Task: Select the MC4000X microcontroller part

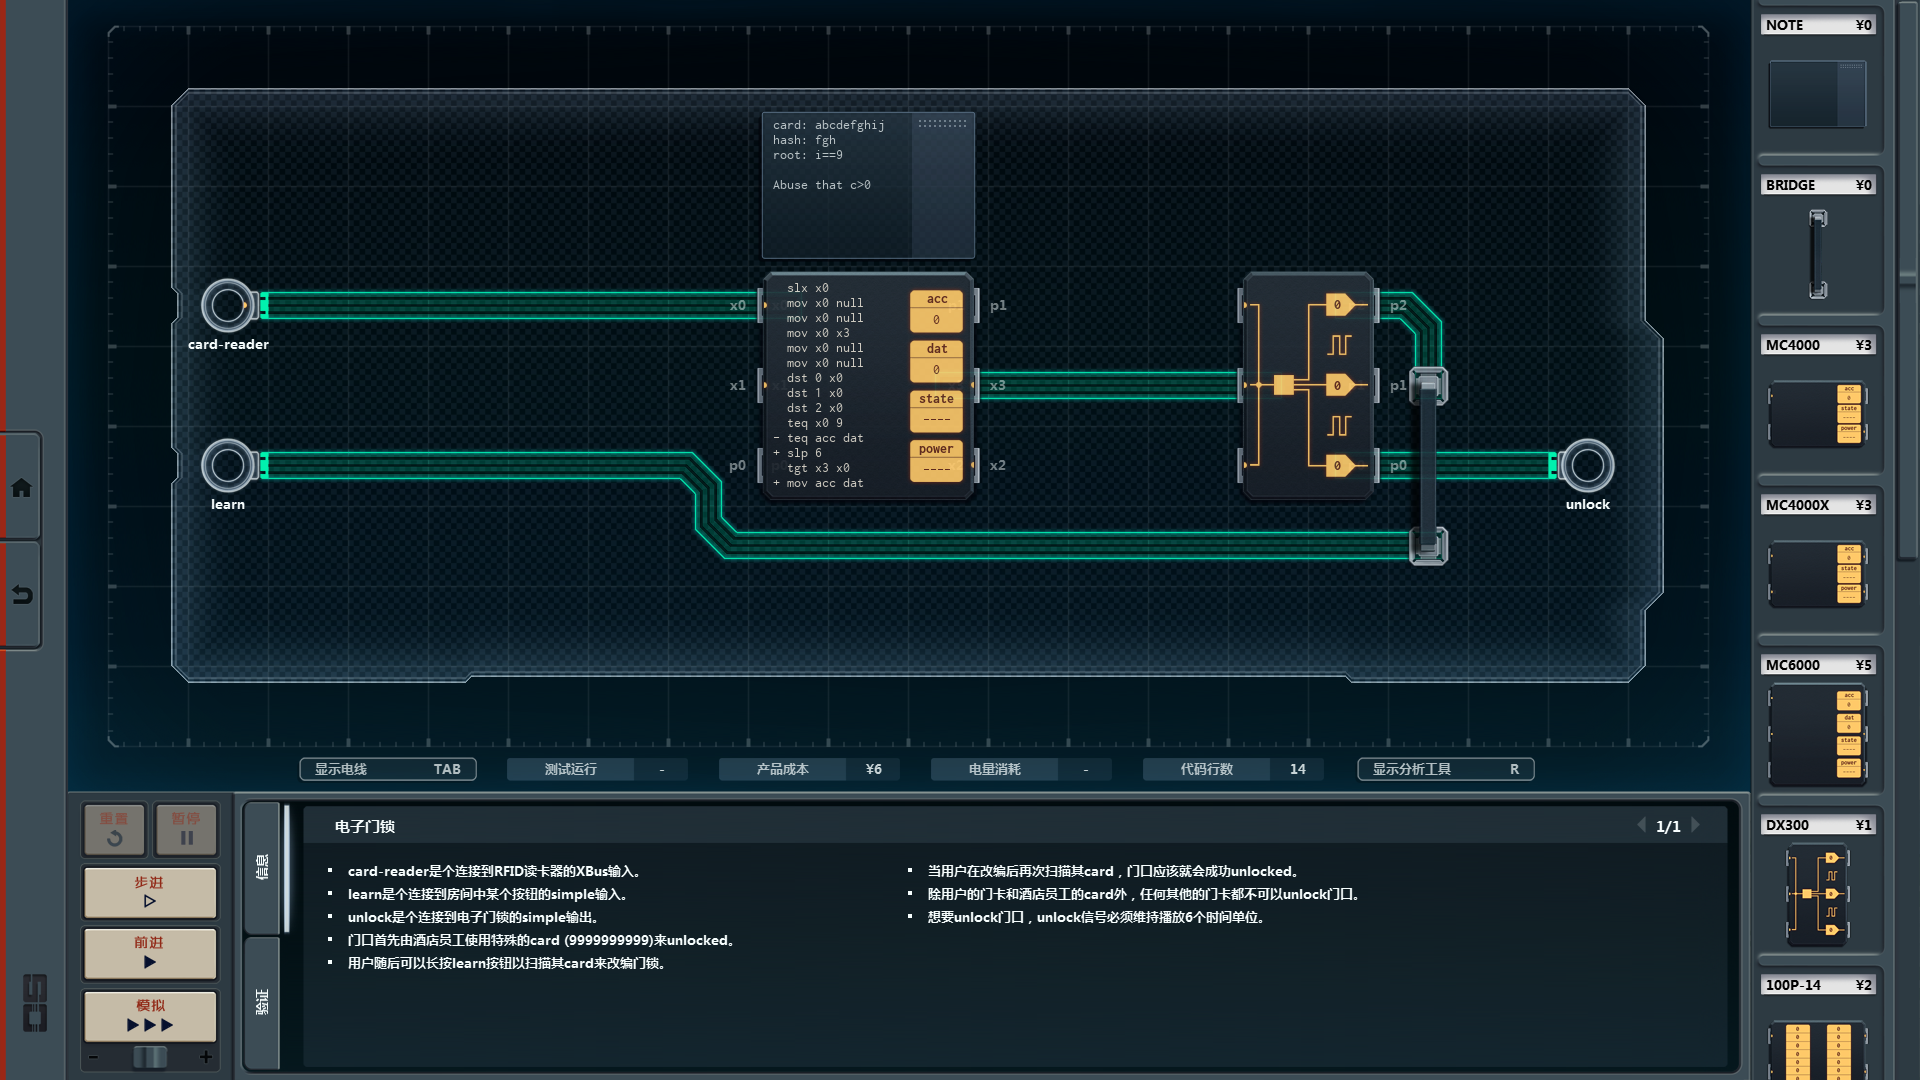Action: [x=1817, y=573]
